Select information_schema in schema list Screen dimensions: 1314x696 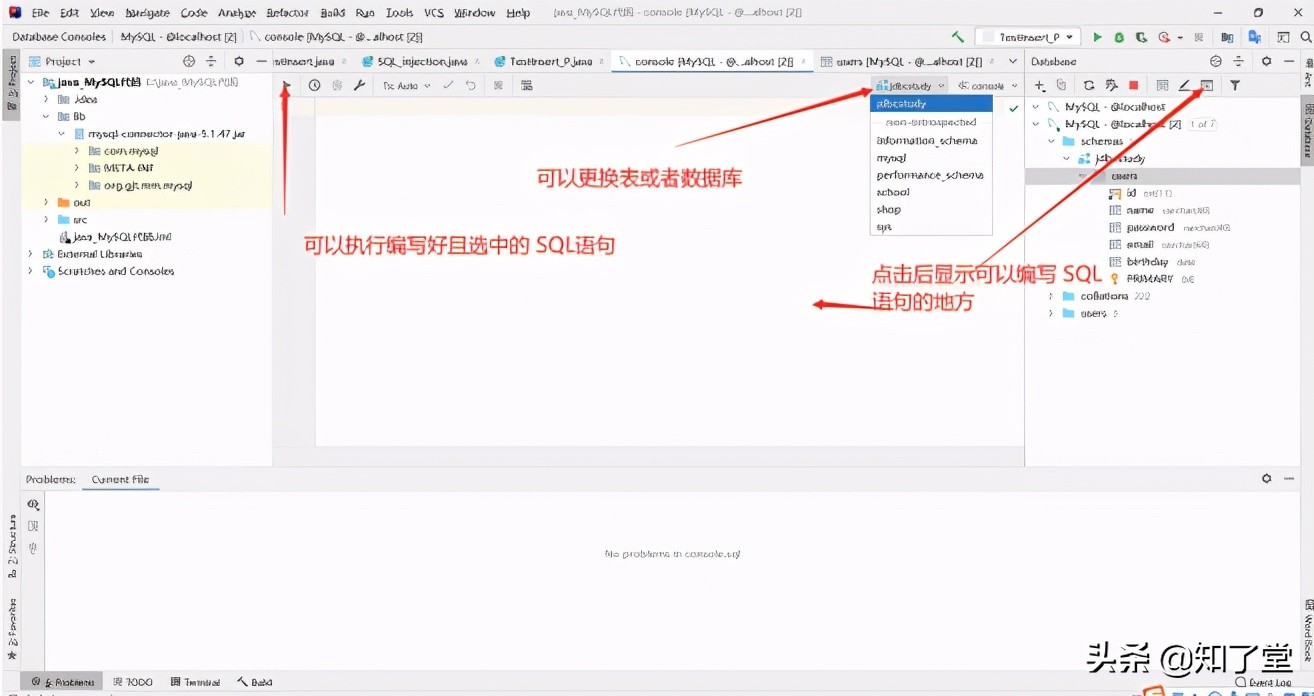[x=931, y=141]
